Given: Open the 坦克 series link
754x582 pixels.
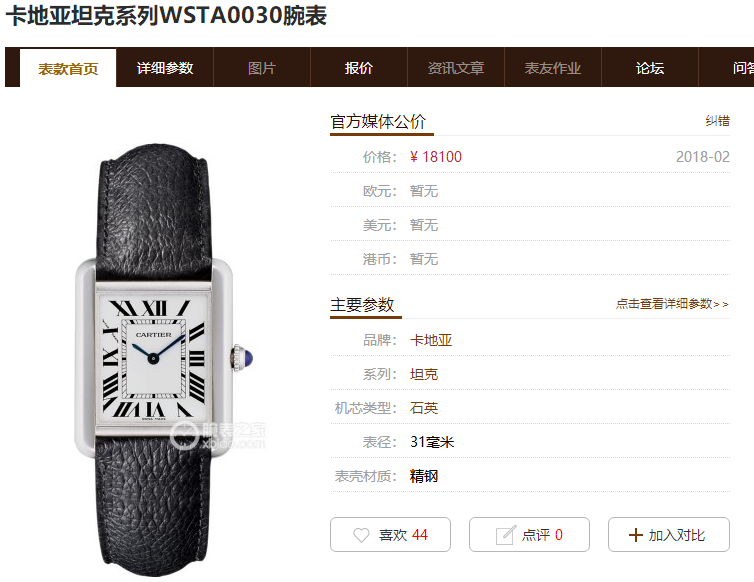Looking at the screenshot, I should (424, 374).
